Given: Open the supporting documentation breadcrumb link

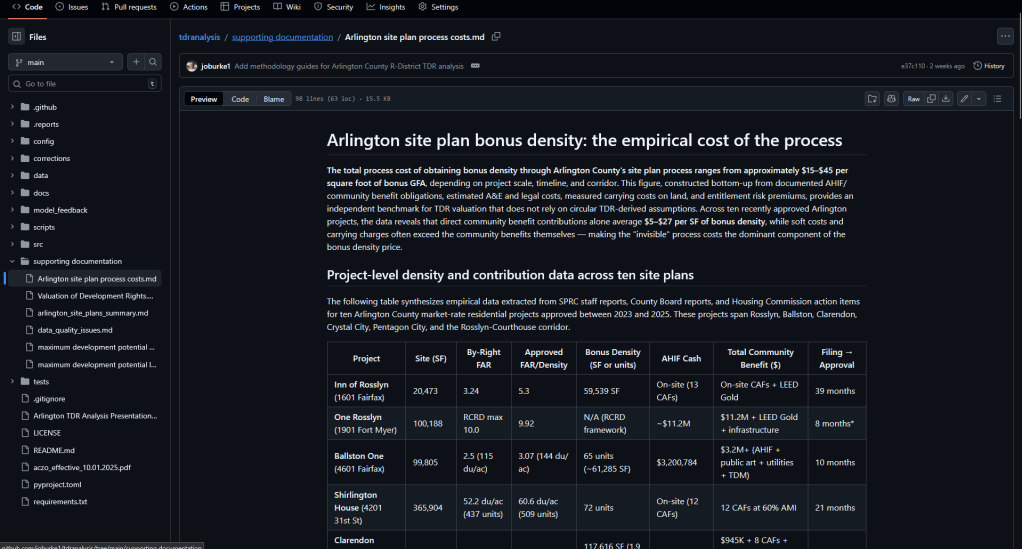Looking at the screenshot, I should [x=282, y=37].
